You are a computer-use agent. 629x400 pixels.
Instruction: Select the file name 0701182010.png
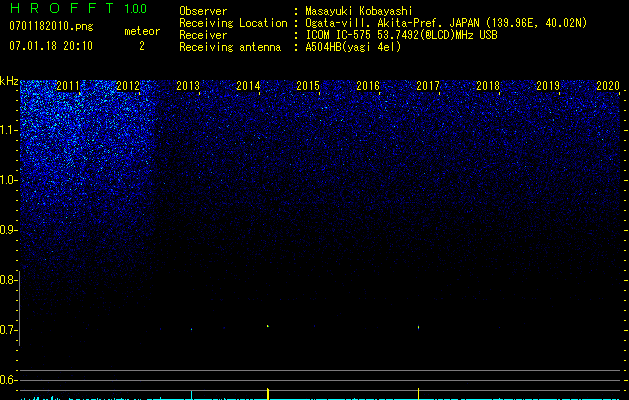point(51,27)
